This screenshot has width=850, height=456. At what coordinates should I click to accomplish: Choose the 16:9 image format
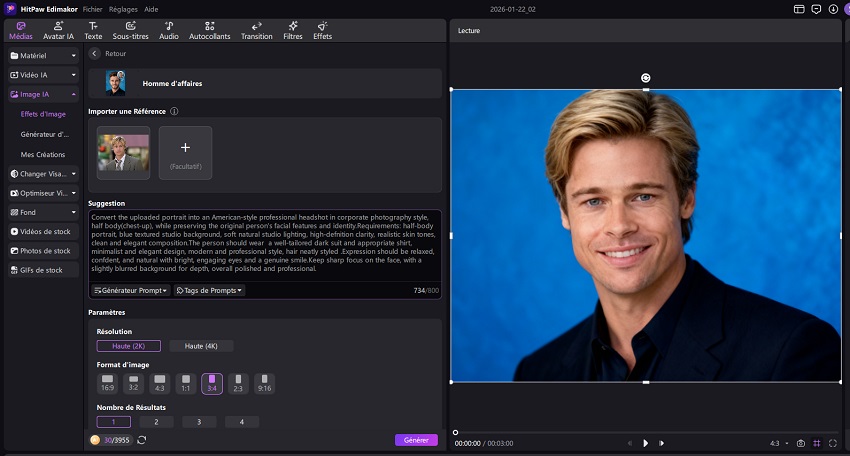[x=108, y=382]
